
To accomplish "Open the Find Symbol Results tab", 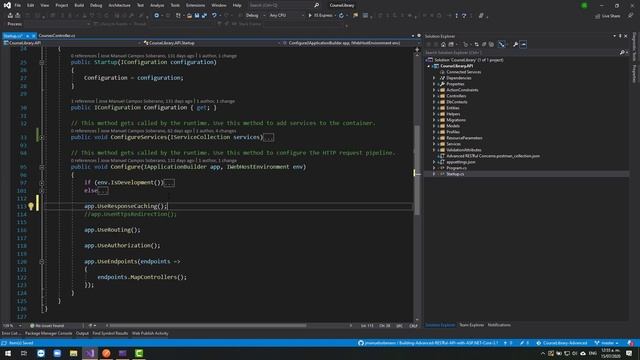I will (110, 333).
